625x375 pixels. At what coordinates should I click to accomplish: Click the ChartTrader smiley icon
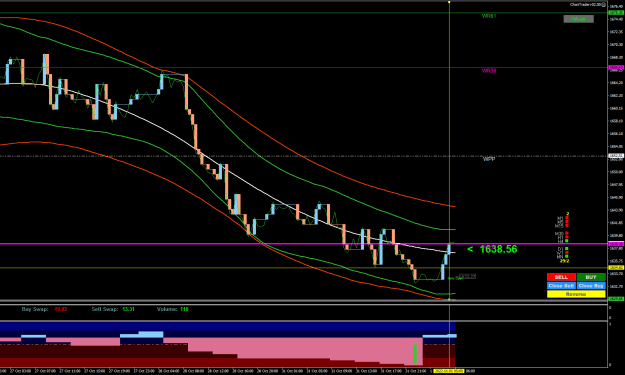click(x=604, y=4)
